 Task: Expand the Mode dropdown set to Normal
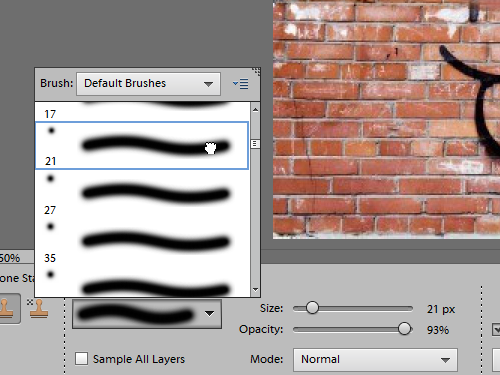tap(375, 359)
